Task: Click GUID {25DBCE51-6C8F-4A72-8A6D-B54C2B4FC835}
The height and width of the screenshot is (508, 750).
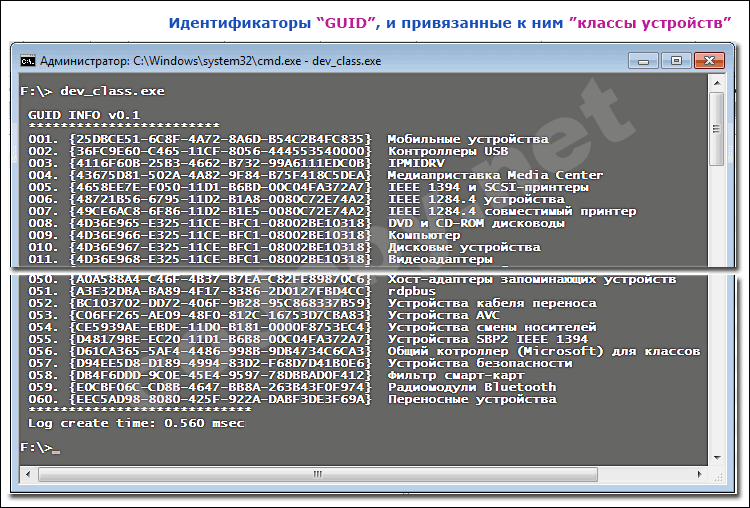Action: pos(221,140)
